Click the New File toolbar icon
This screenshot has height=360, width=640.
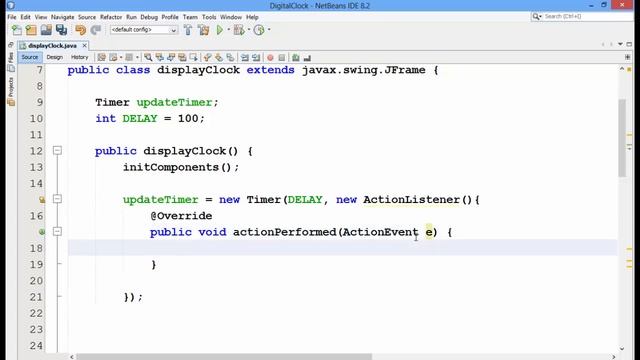(x=17, y=30)
